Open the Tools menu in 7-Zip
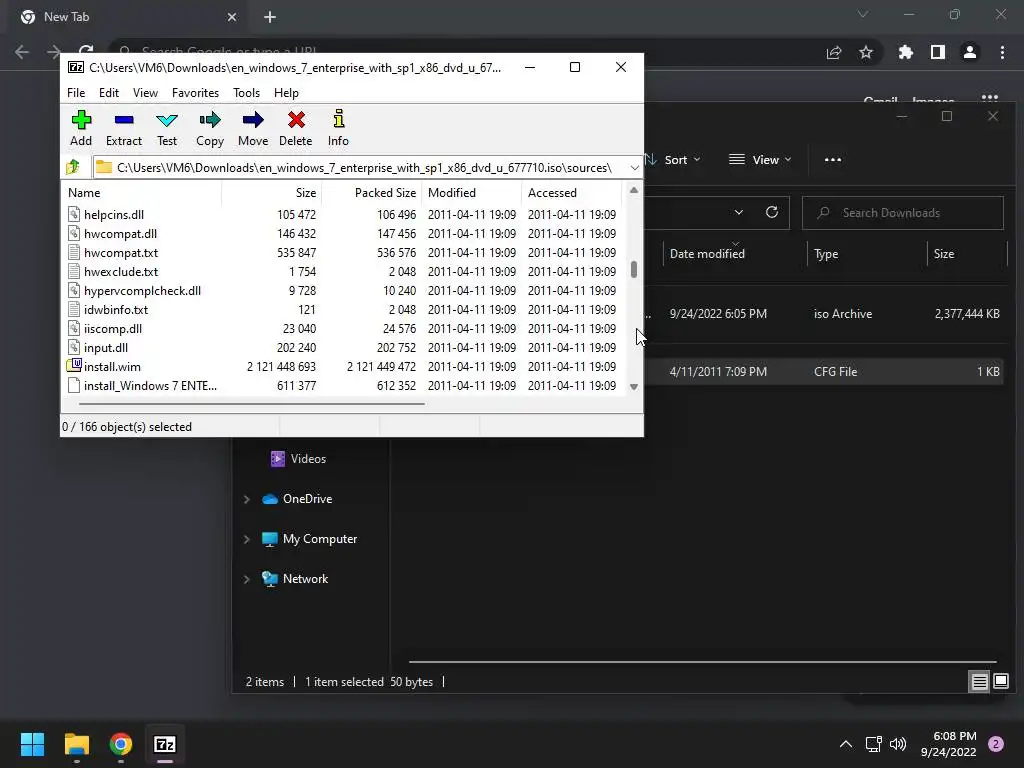 click(x=246, y=93)
